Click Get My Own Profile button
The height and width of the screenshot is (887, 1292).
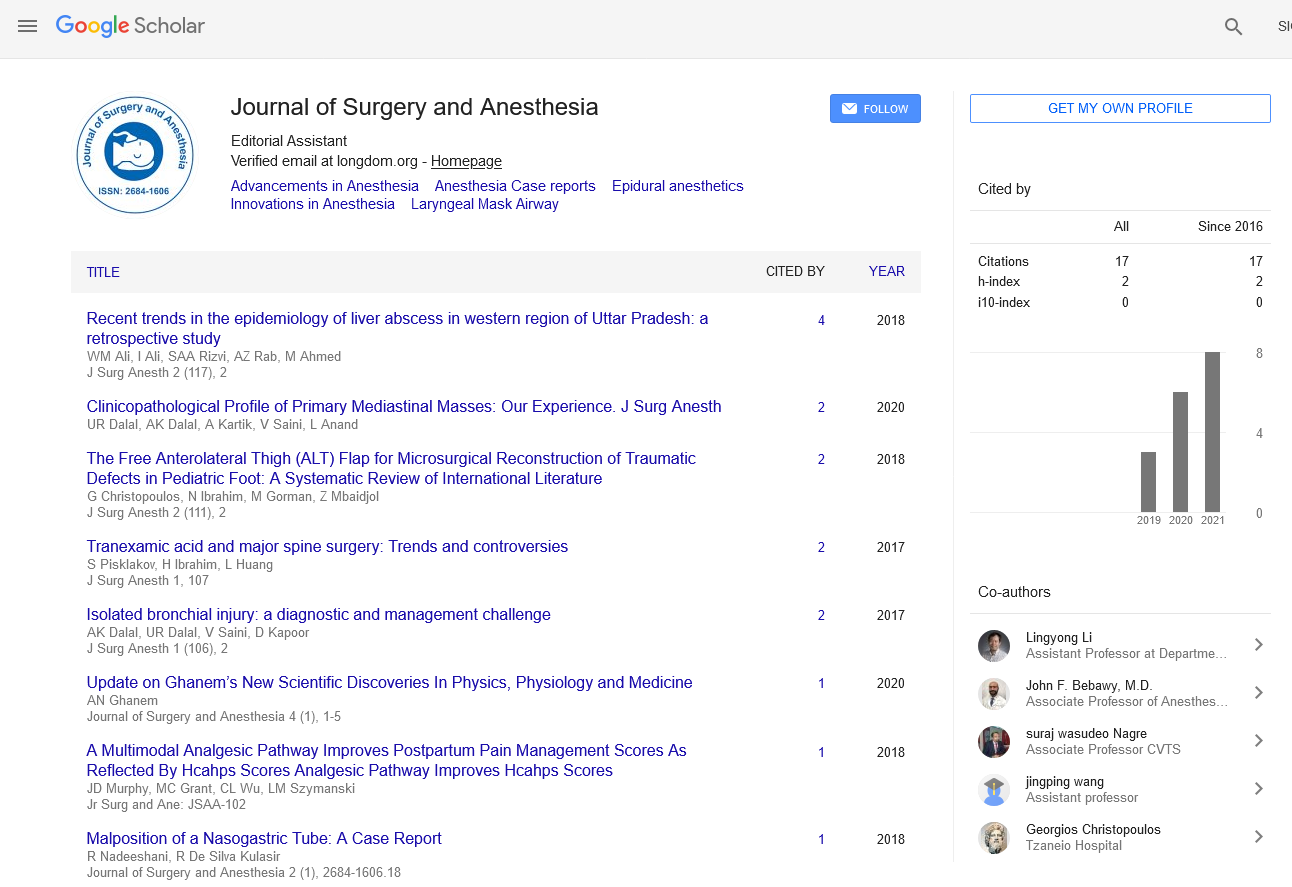[1120, 108]
